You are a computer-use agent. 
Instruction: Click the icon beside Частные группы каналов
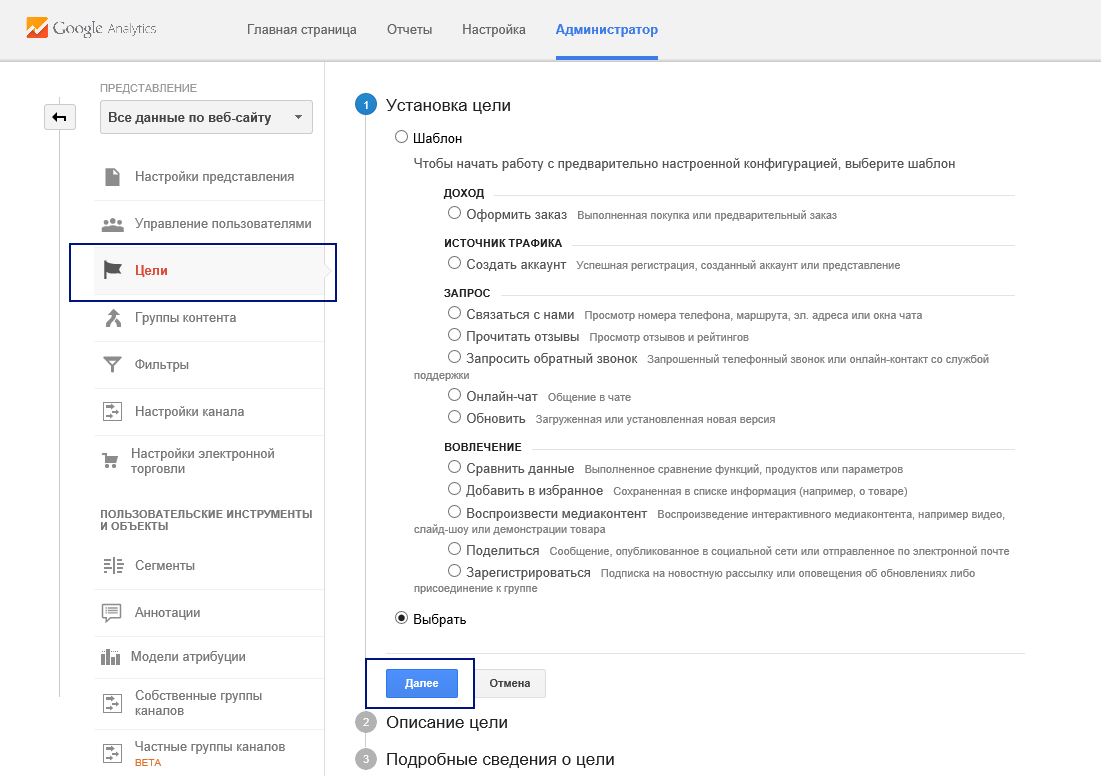[112, 754]
